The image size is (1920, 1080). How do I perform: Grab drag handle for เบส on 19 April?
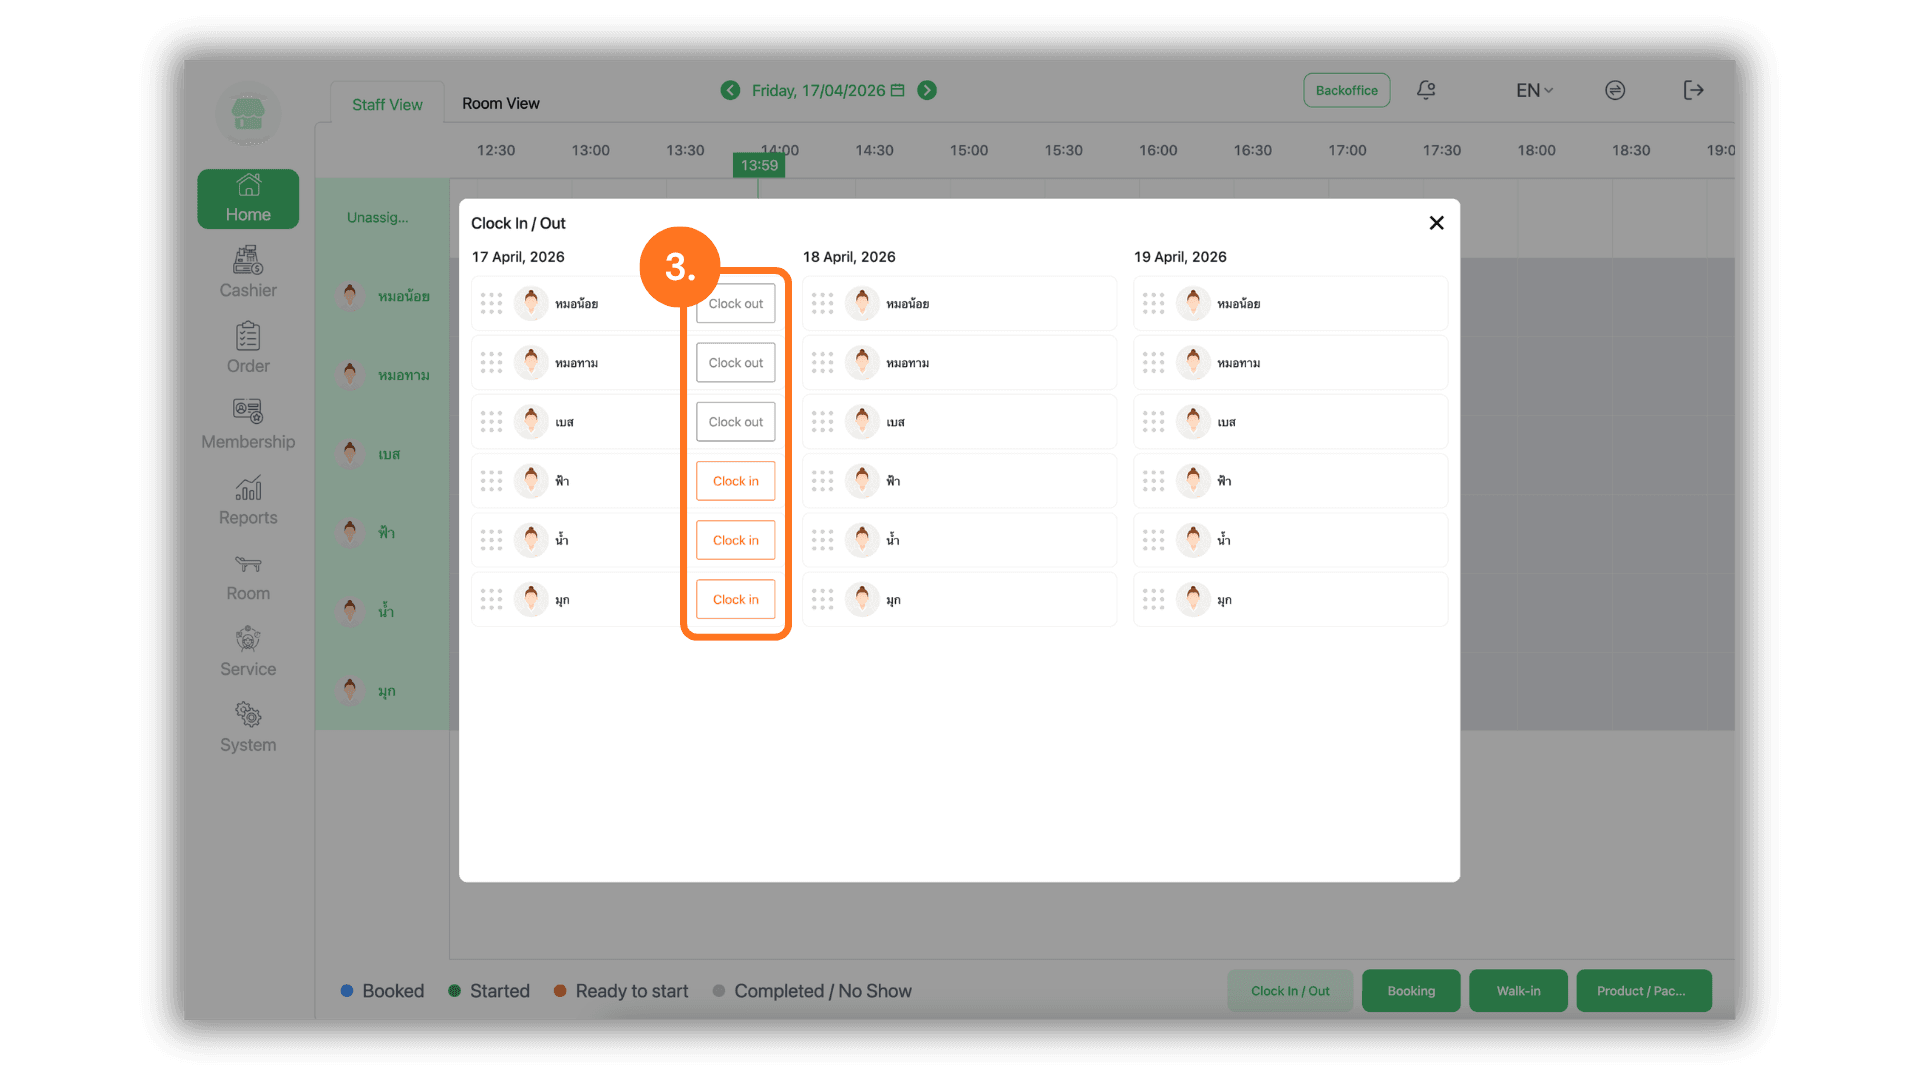tap(1153, 421)
